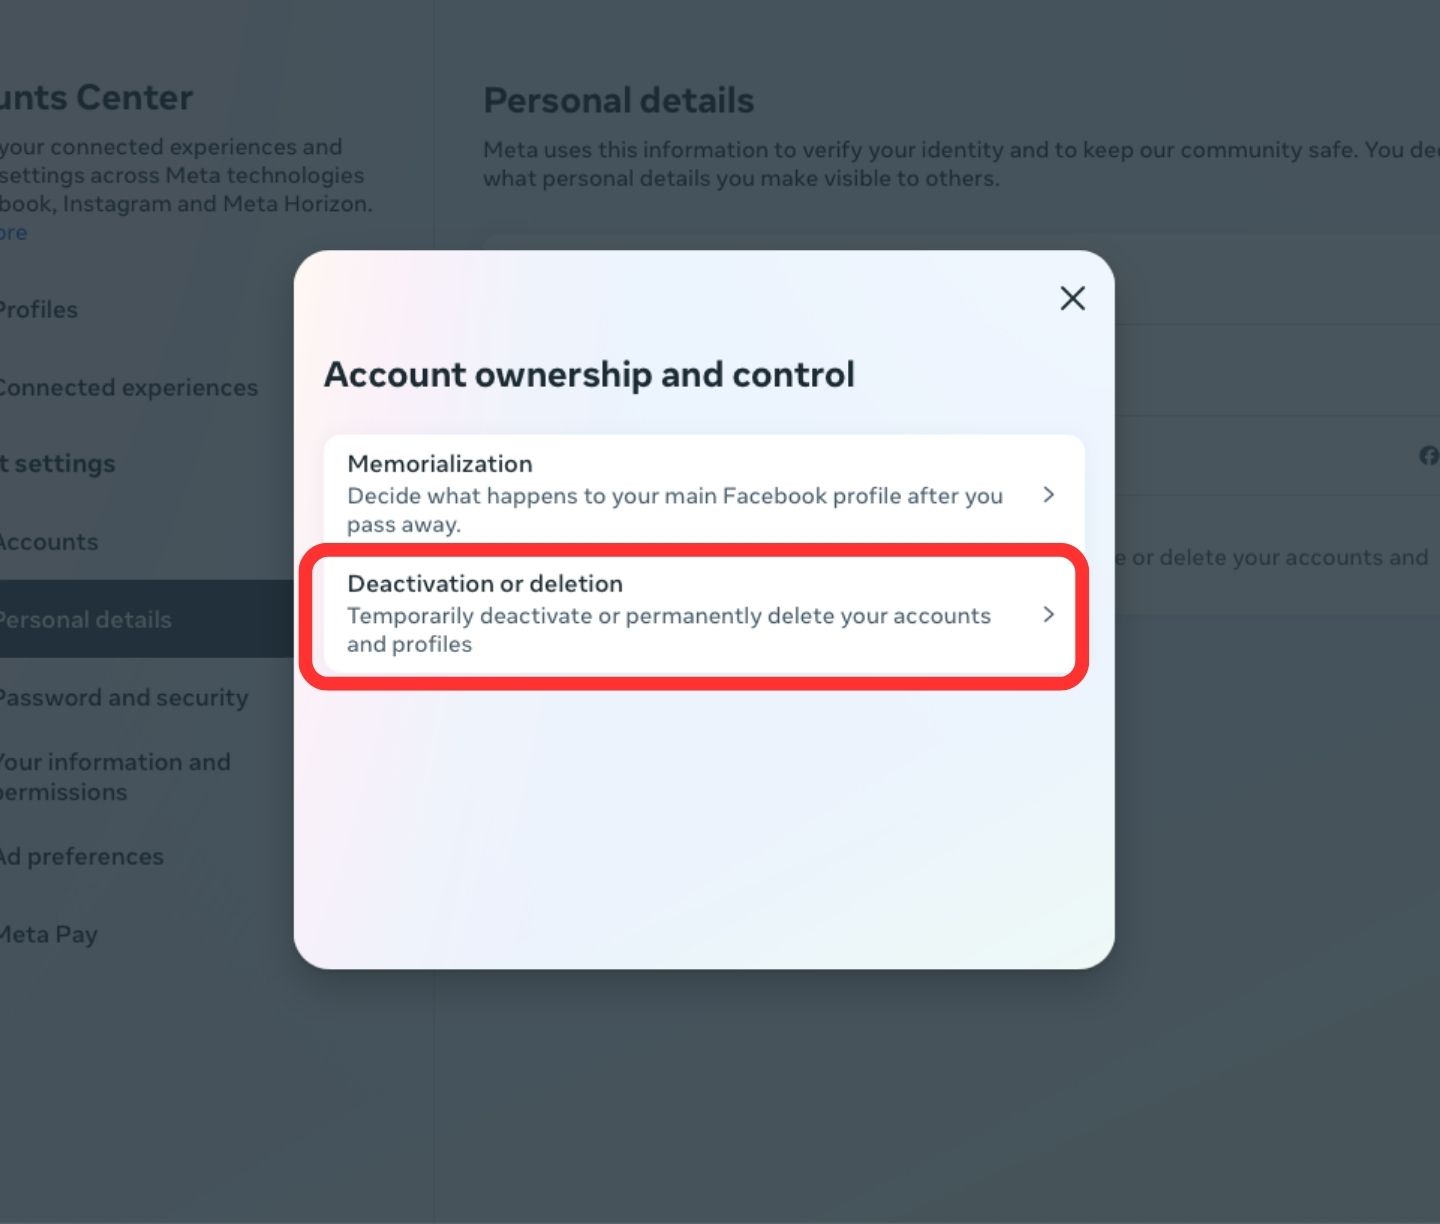Click the Account ownership and control title
The image size is (1440, 1224).
[x=589, y=375]
